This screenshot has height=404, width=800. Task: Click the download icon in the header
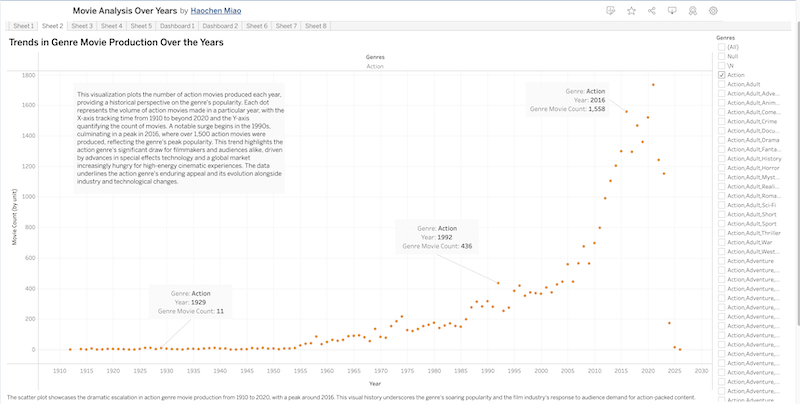click(x=672, y=10)
